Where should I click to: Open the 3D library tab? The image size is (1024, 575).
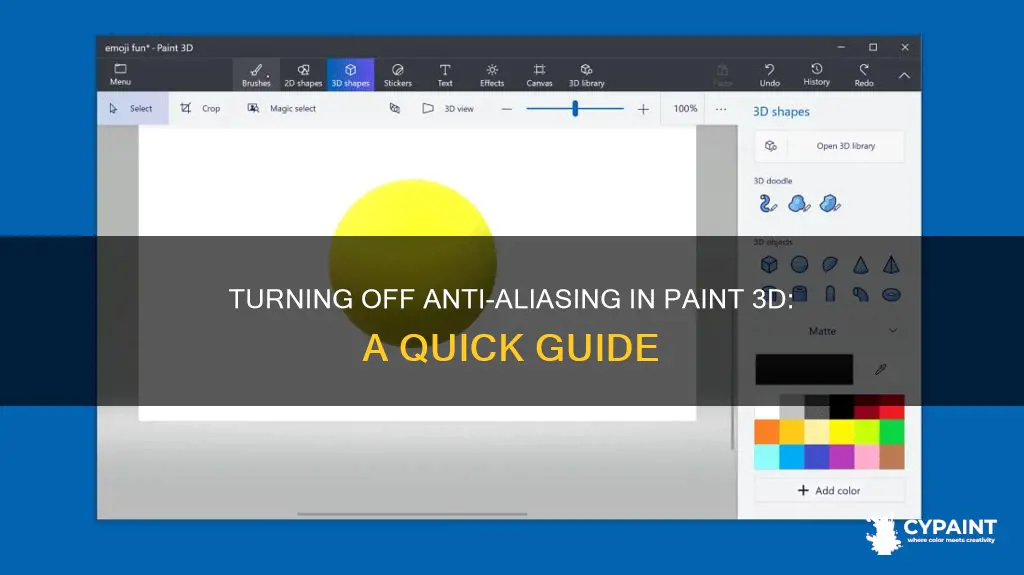click(x=586, y=75)
